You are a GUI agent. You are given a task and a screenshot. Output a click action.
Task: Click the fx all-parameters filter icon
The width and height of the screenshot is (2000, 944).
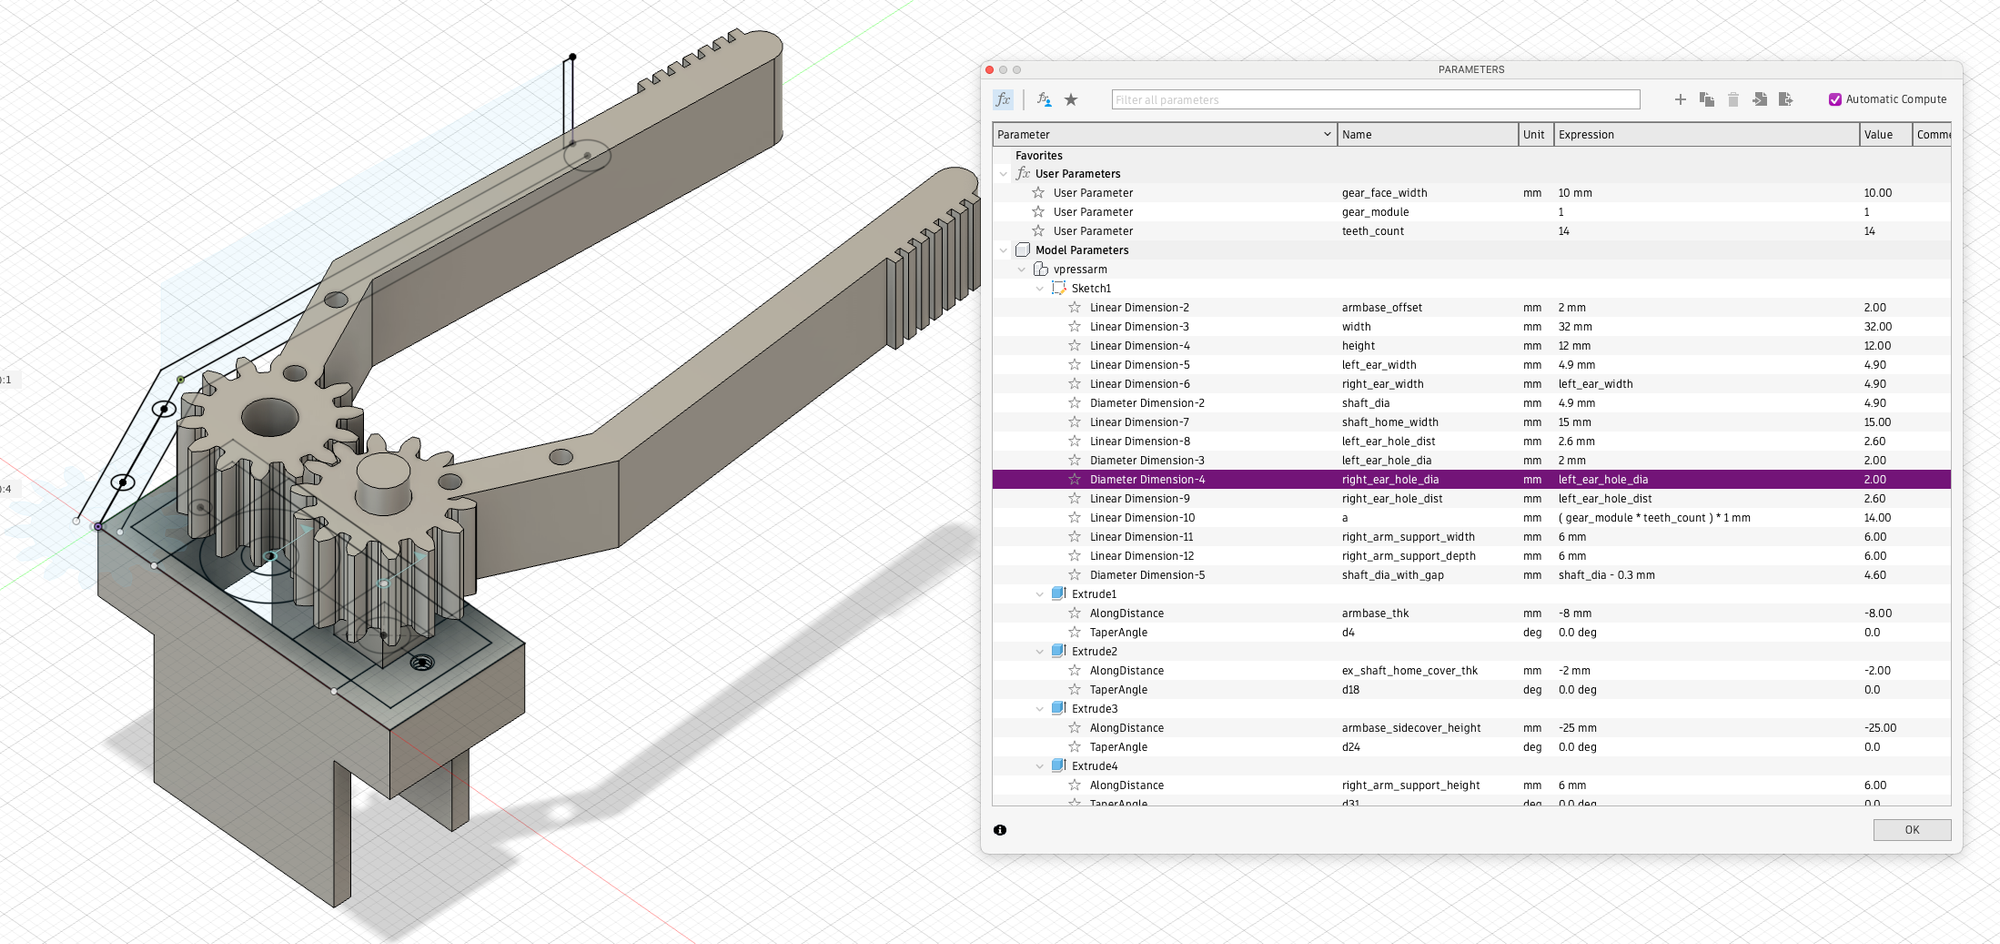point(1003,99)
